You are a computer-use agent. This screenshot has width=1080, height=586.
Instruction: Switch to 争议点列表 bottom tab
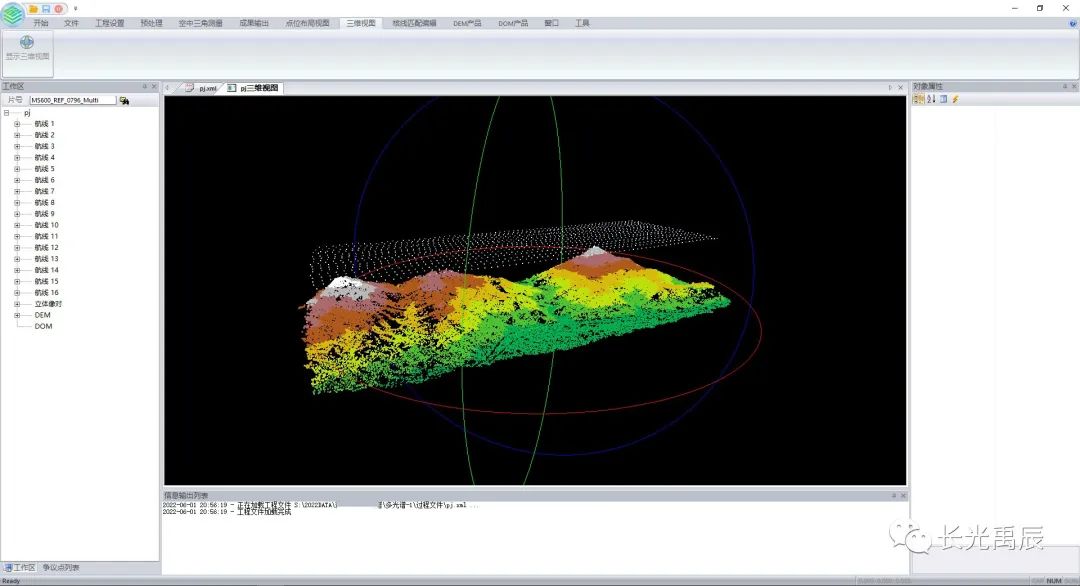[61, 568]
